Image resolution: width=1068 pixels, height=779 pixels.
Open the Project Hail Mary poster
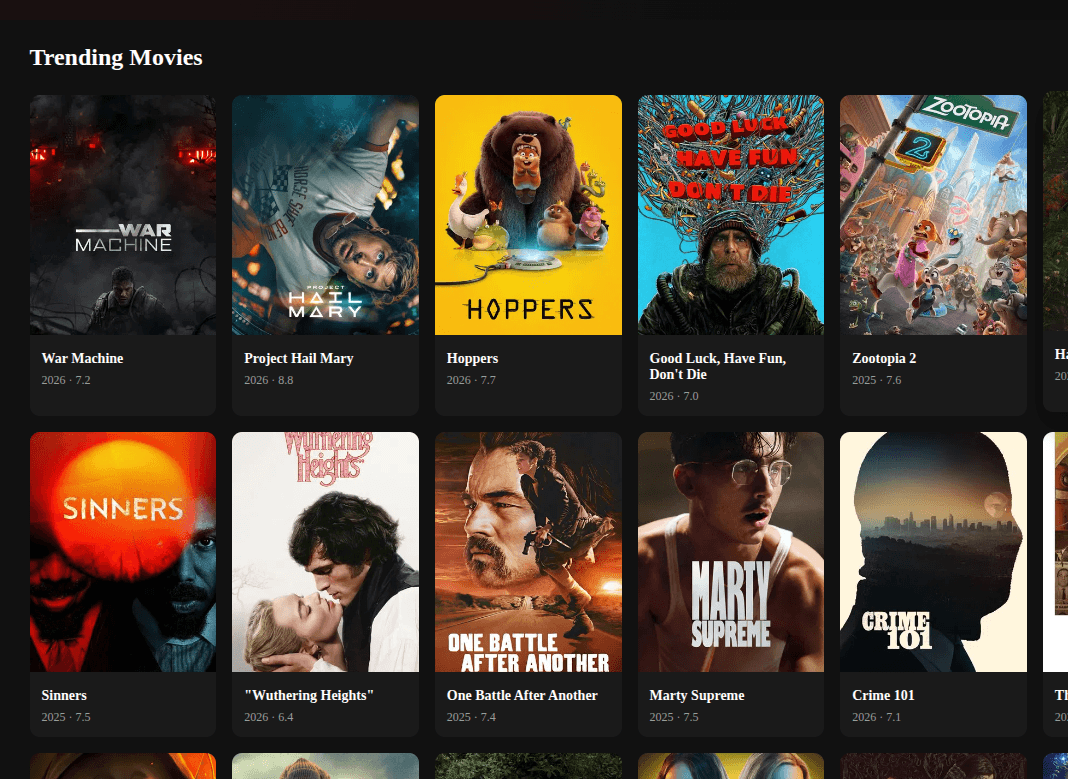[325, 214]
